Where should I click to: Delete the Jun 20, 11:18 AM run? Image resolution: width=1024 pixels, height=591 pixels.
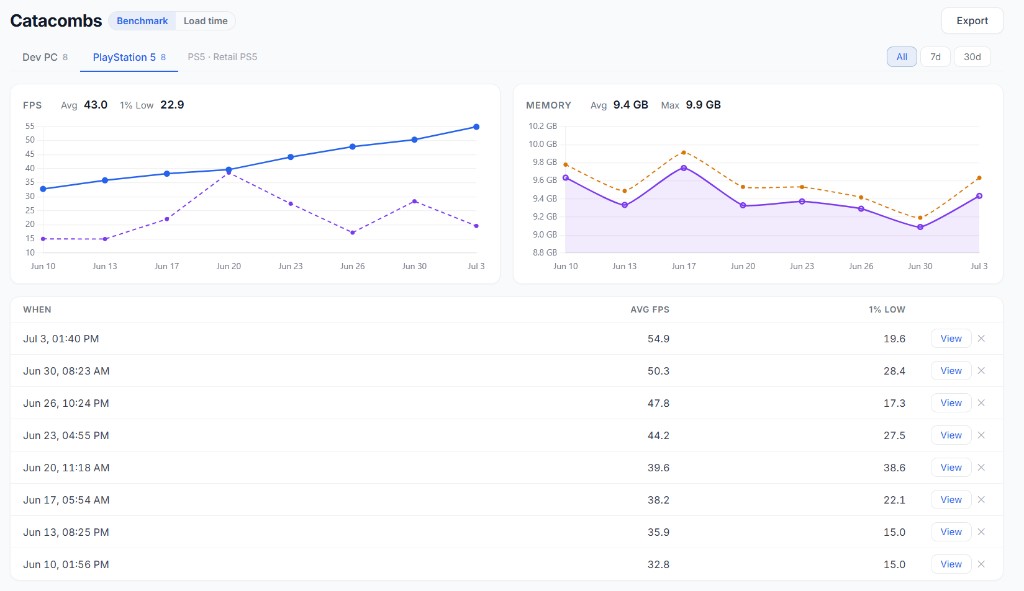981,468
